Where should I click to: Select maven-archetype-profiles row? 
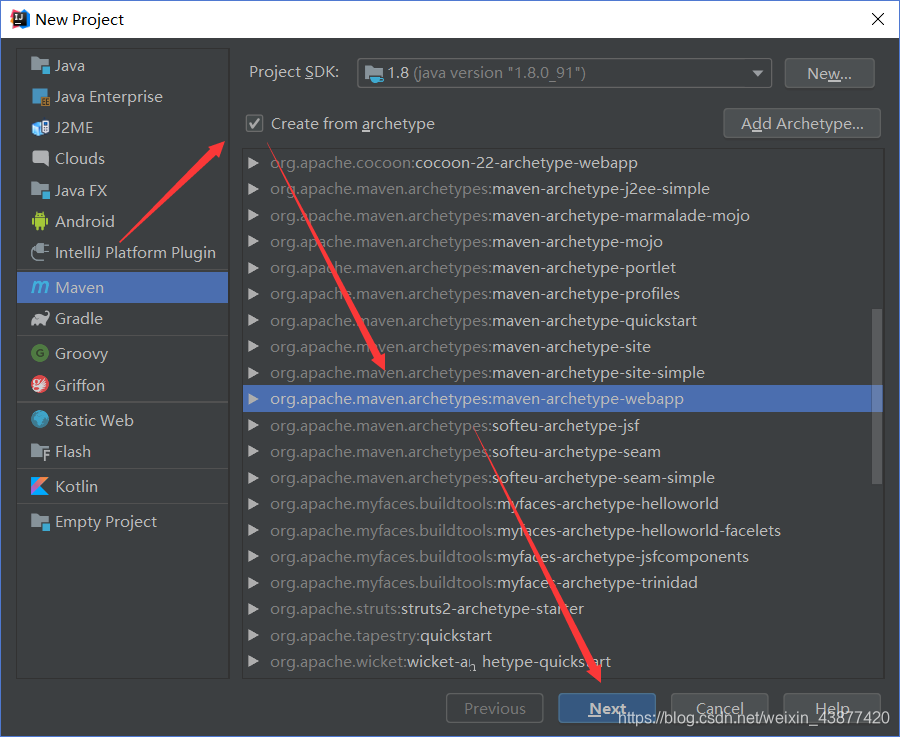click(x=562, y=294)
